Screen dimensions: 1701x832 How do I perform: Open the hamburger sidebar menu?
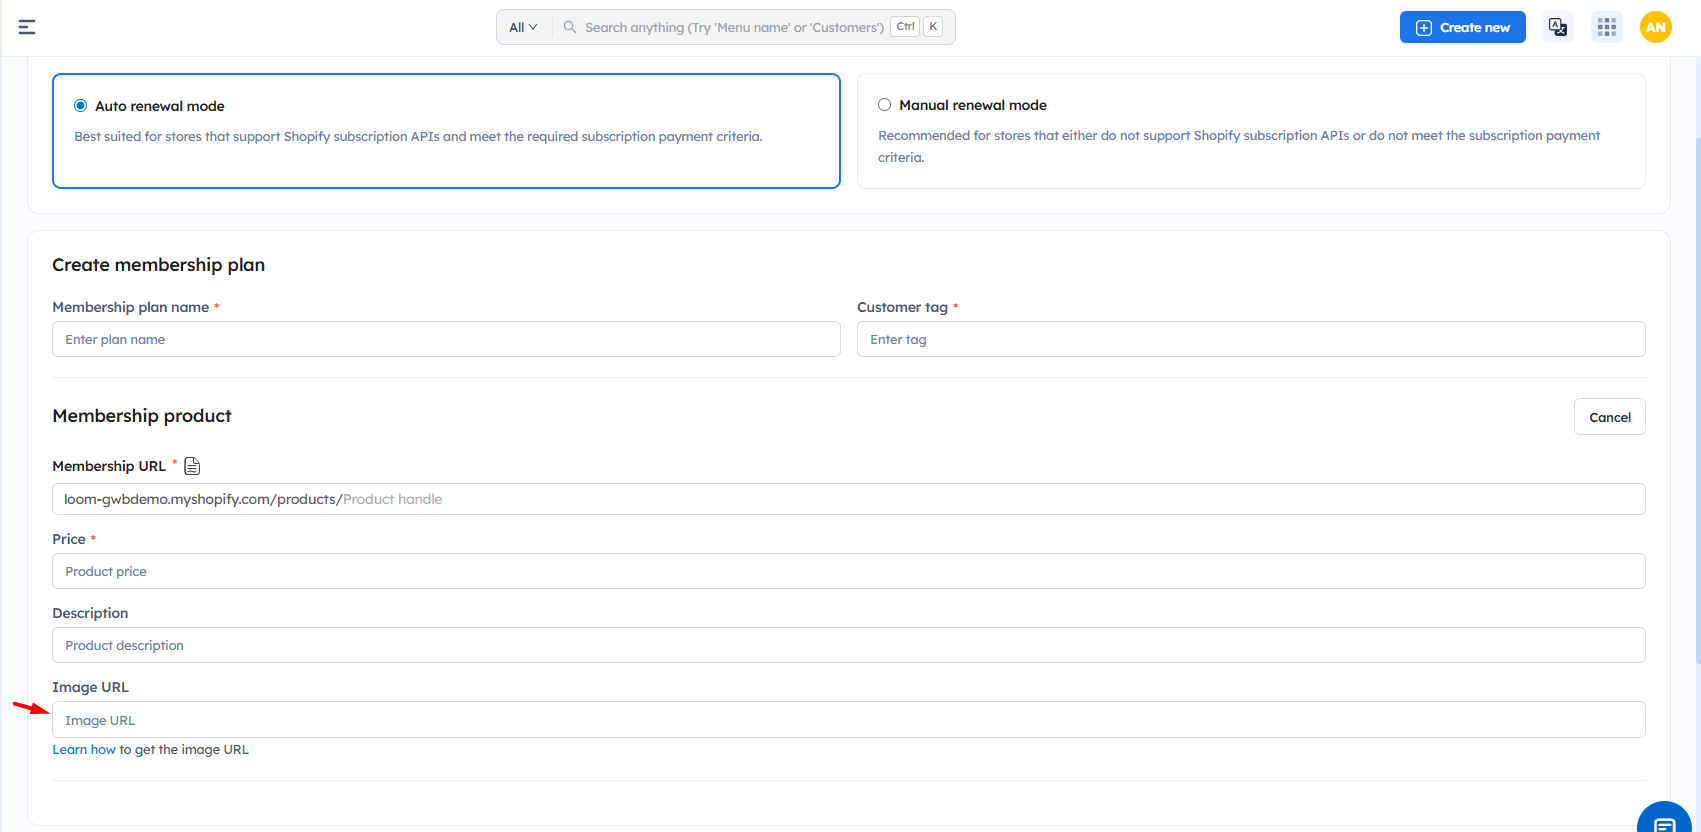point(27,27)
